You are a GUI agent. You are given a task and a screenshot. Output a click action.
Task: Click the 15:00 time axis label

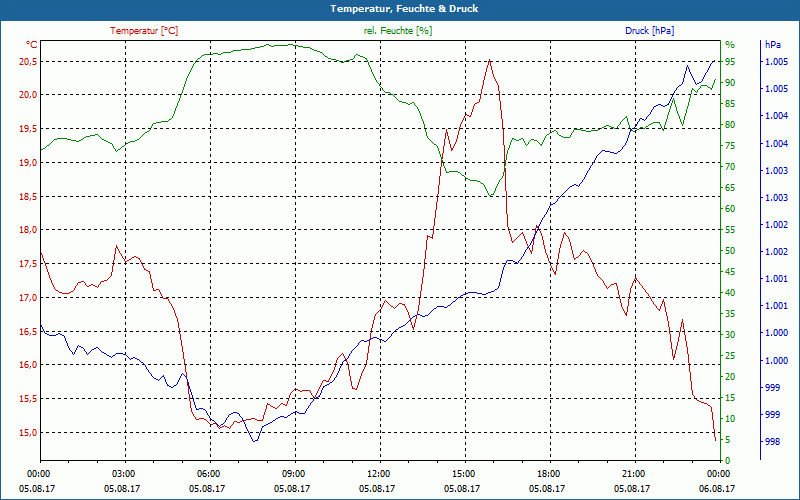click(462, 474)
